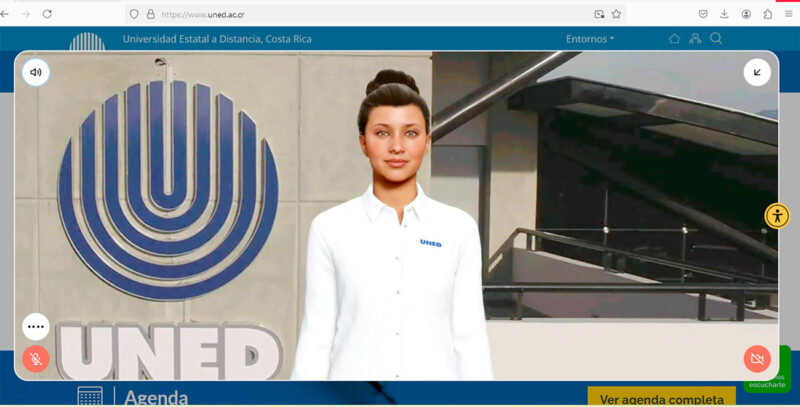Reload the page with refresh icon
This screenshot has height=407, width=800.
pos(47,14)
